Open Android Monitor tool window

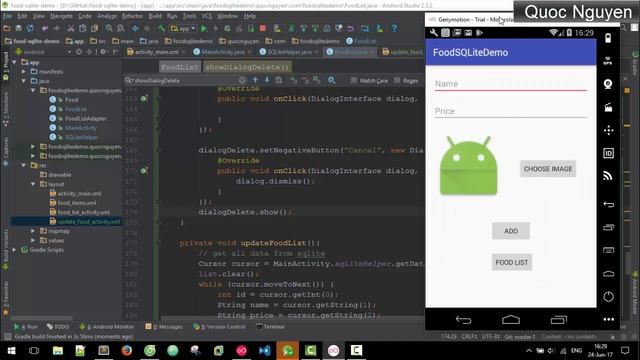[x=107, y=327]
